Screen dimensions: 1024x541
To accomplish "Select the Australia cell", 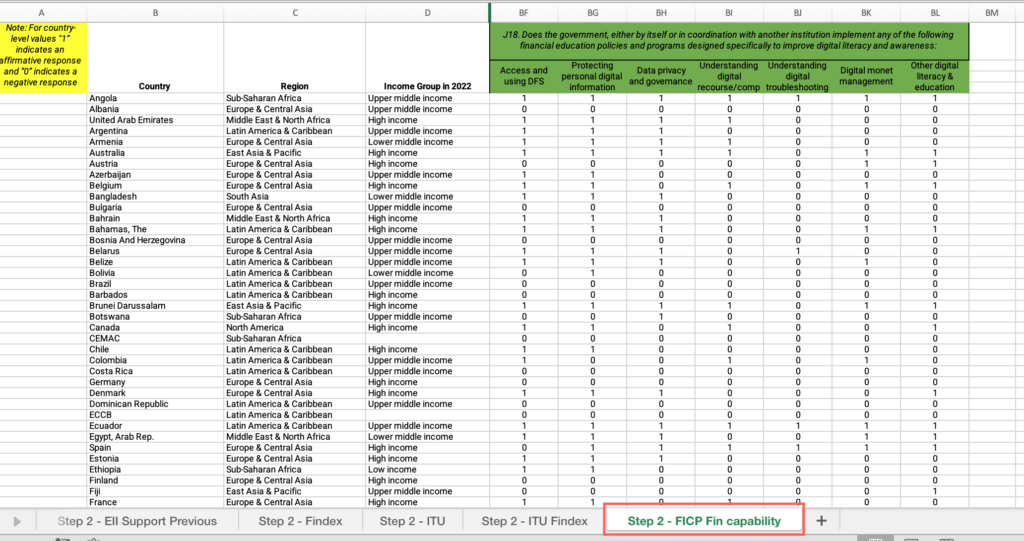I will [x=155, y=153].
